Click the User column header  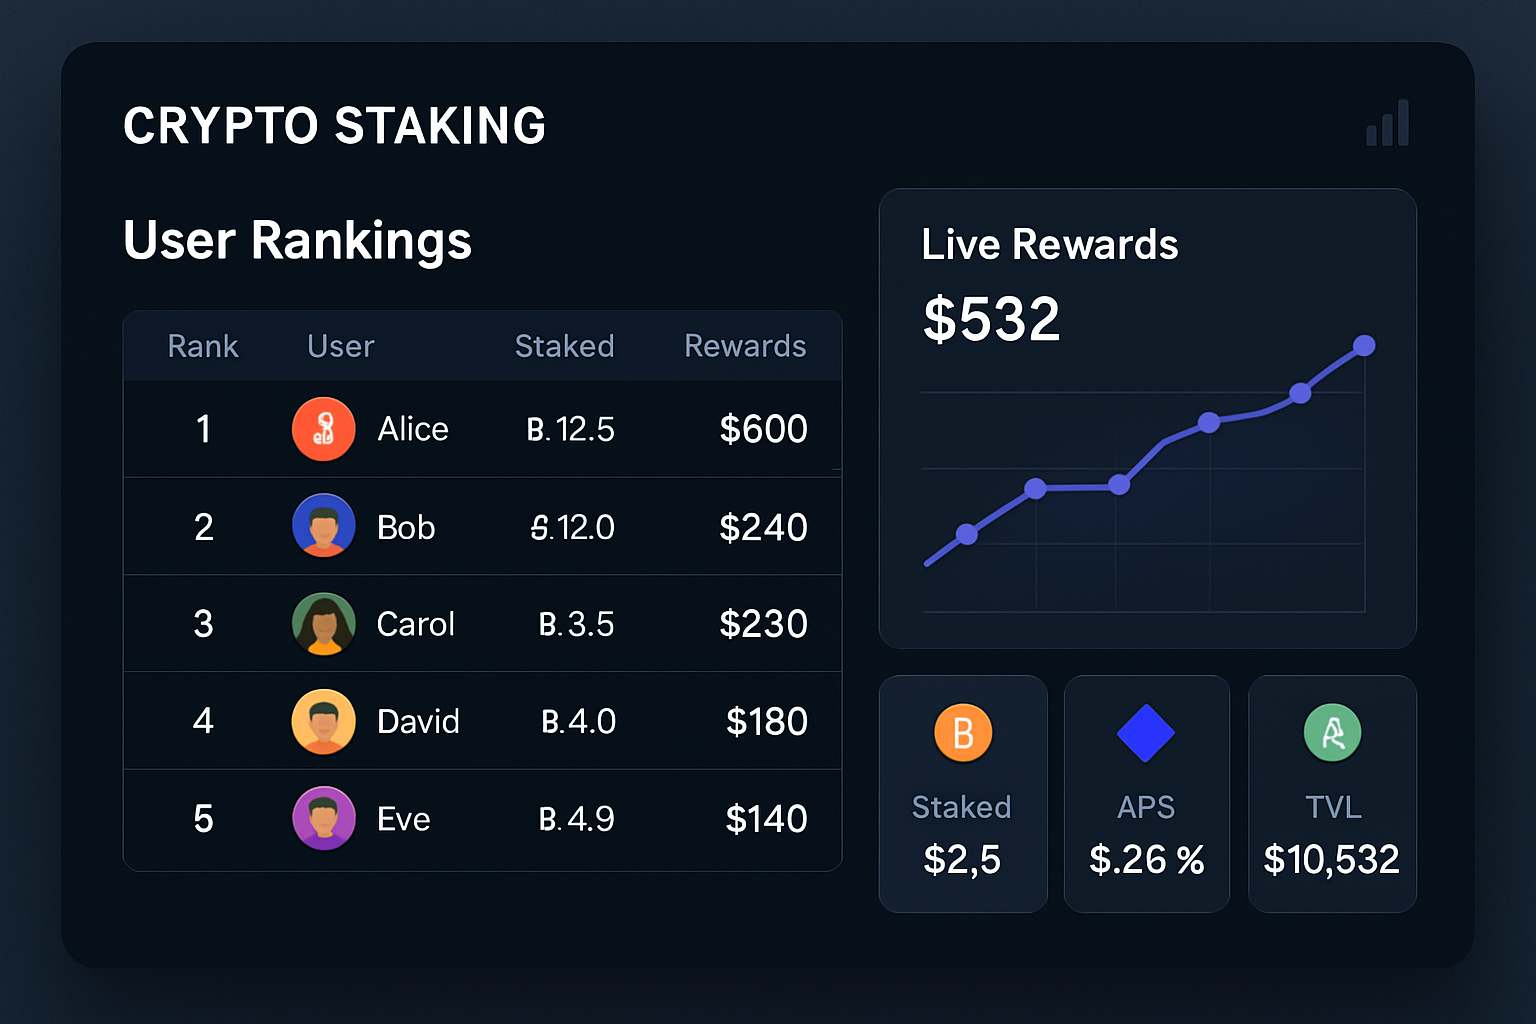tap(340, 346)
